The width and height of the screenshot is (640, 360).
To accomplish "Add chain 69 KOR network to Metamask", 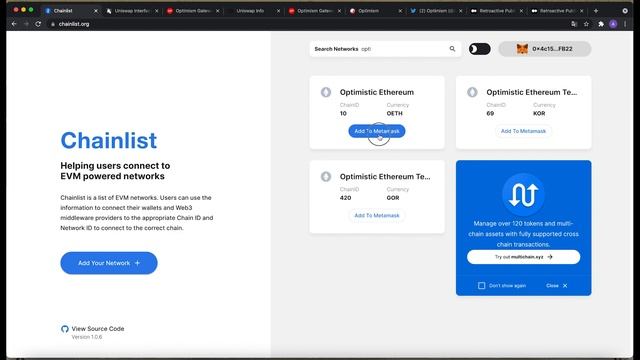I will 523,131.
